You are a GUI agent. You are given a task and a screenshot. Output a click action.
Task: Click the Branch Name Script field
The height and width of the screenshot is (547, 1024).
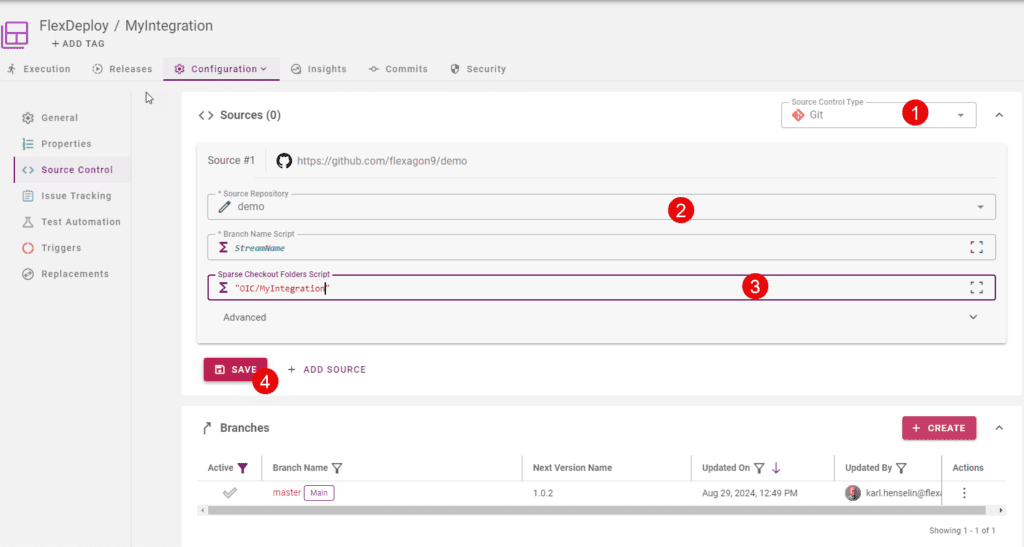pyautogui.click(x=601, y=247)
